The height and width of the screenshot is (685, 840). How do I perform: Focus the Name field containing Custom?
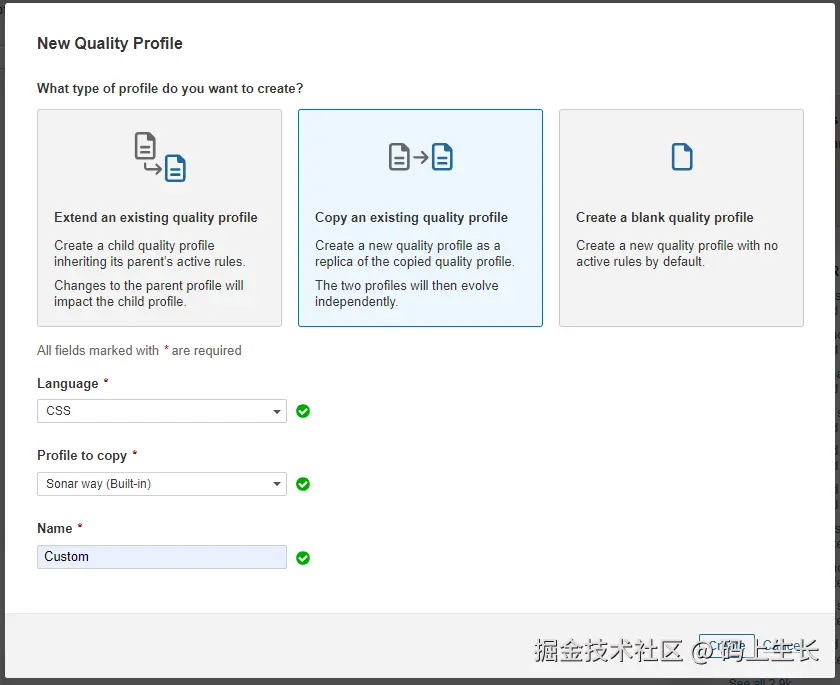point(162,557)
